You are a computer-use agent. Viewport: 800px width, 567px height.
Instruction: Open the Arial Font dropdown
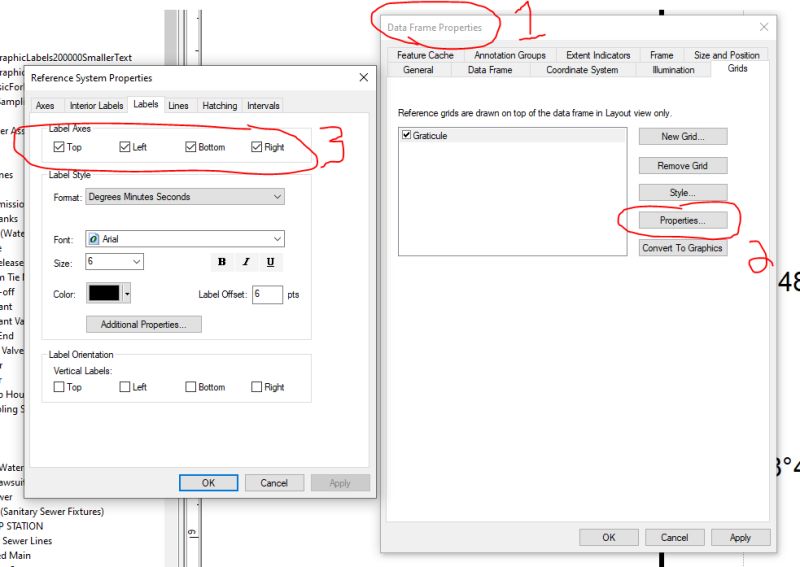[x=185, y=239]
